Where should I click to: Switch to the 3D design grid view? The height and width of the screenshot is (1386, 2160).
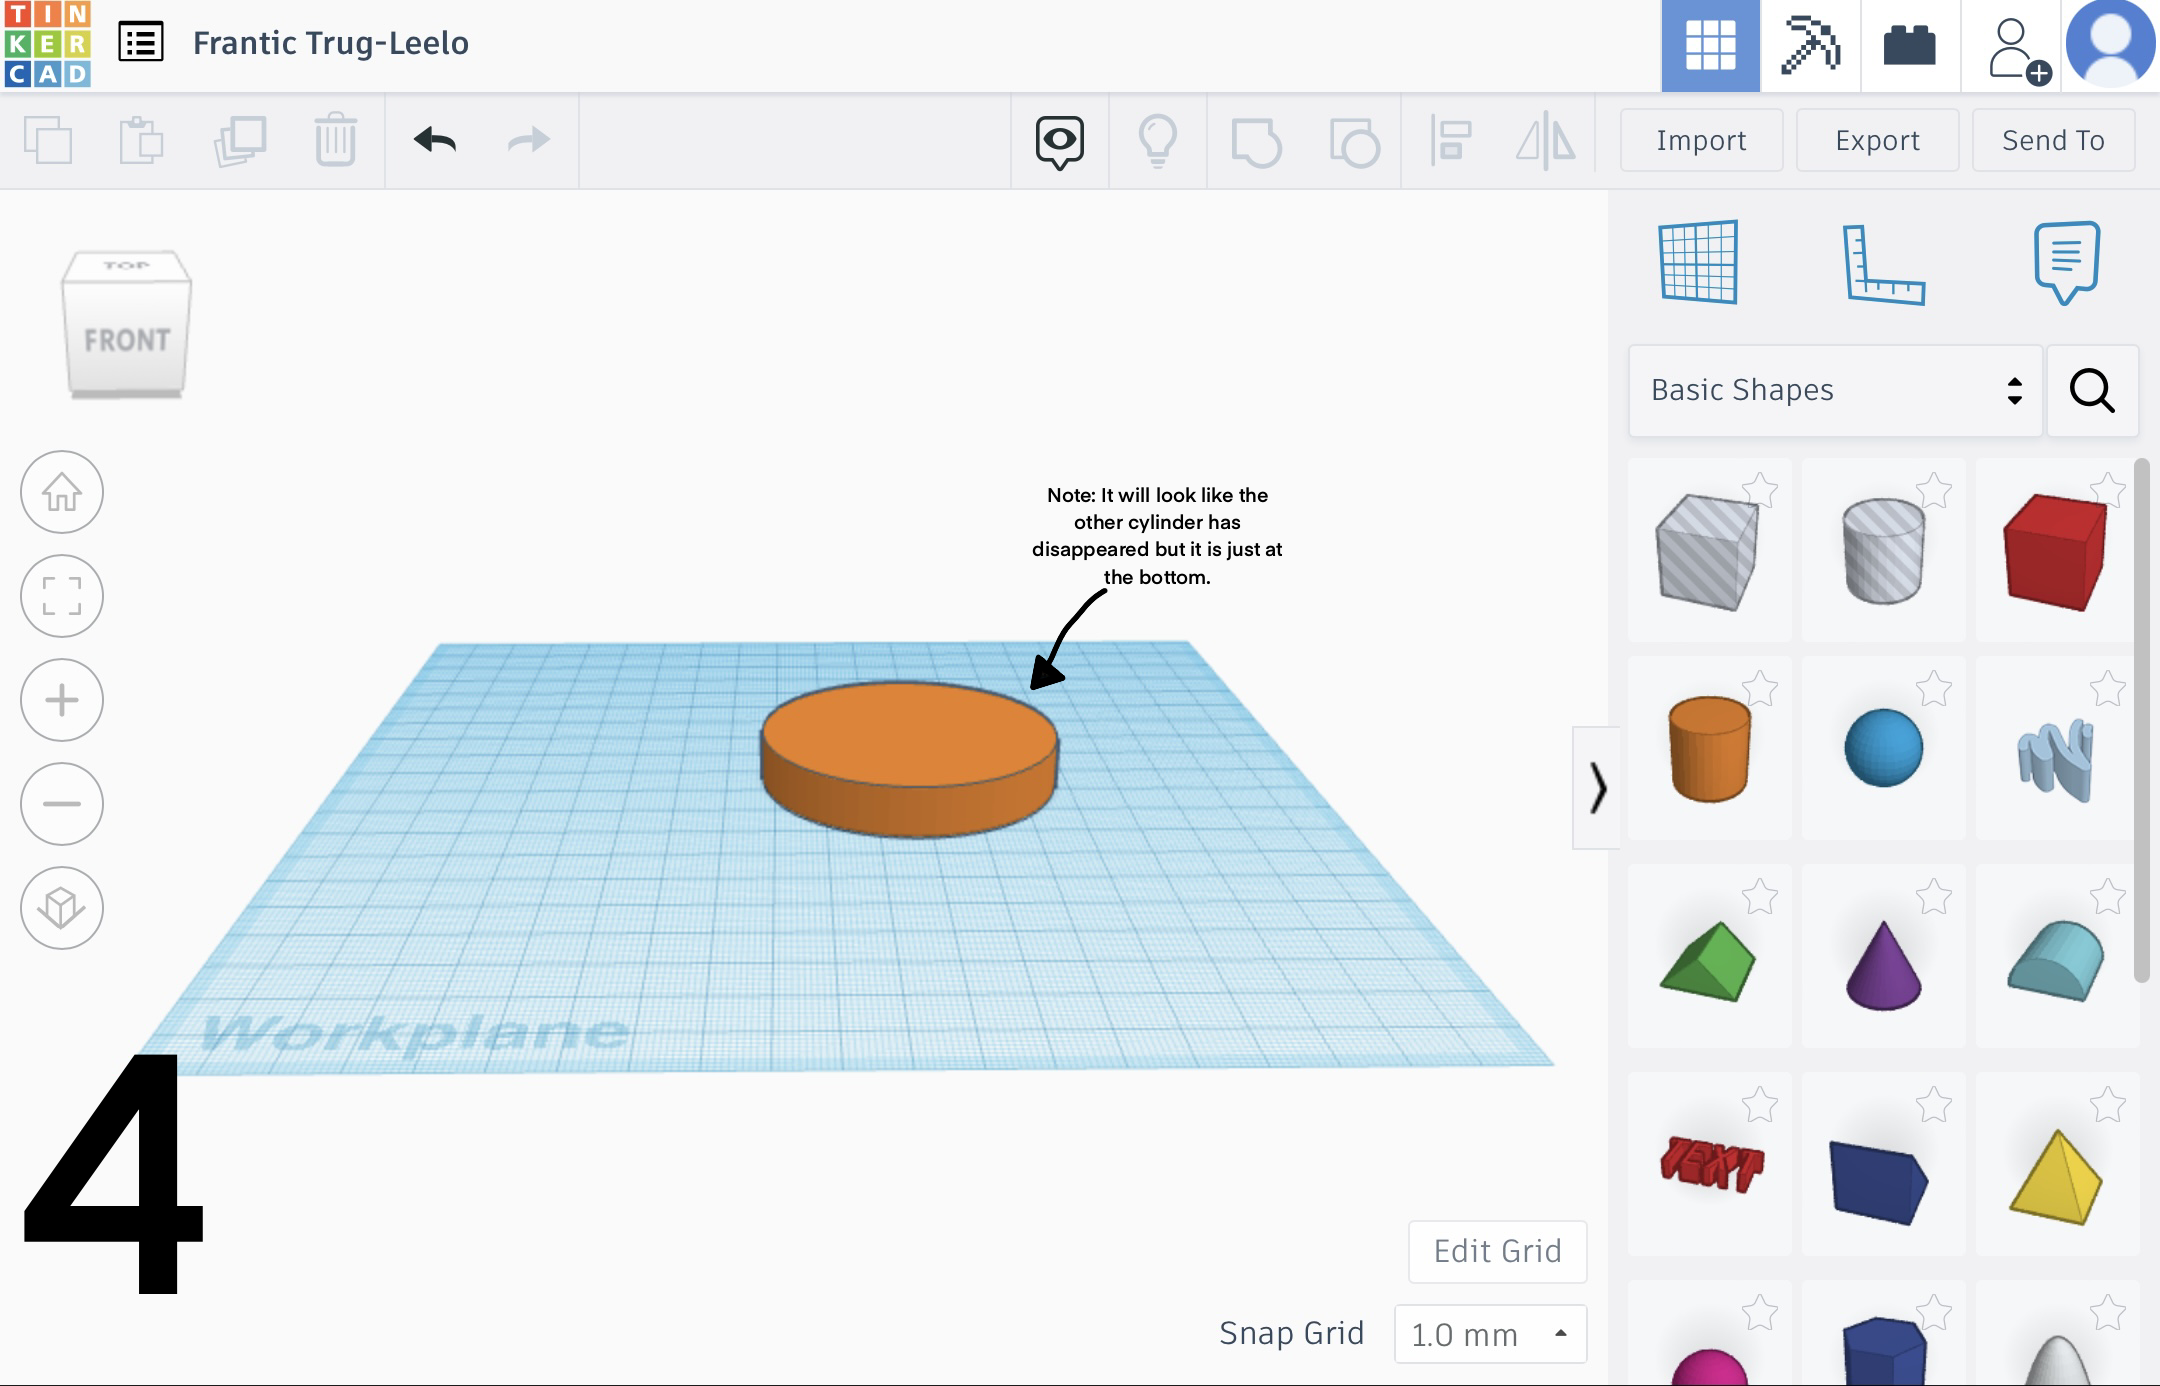[x=1710, y=46]
